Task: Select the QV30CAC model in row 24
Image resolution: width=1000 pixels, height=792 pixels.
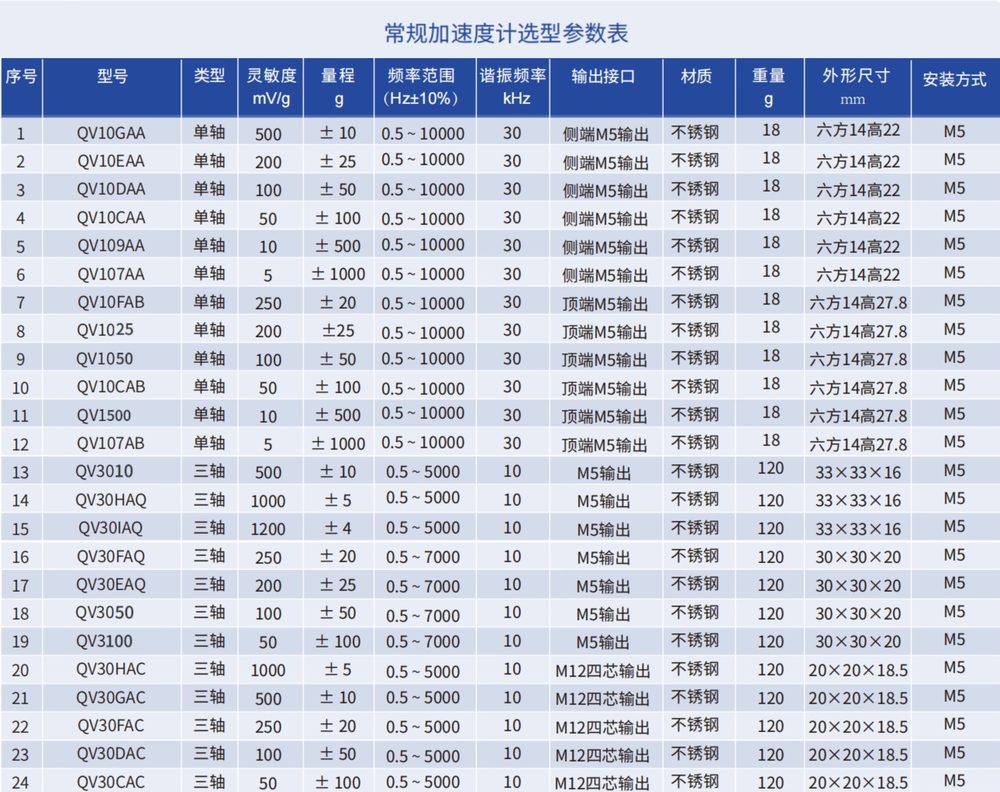Action: pos(115,783)
